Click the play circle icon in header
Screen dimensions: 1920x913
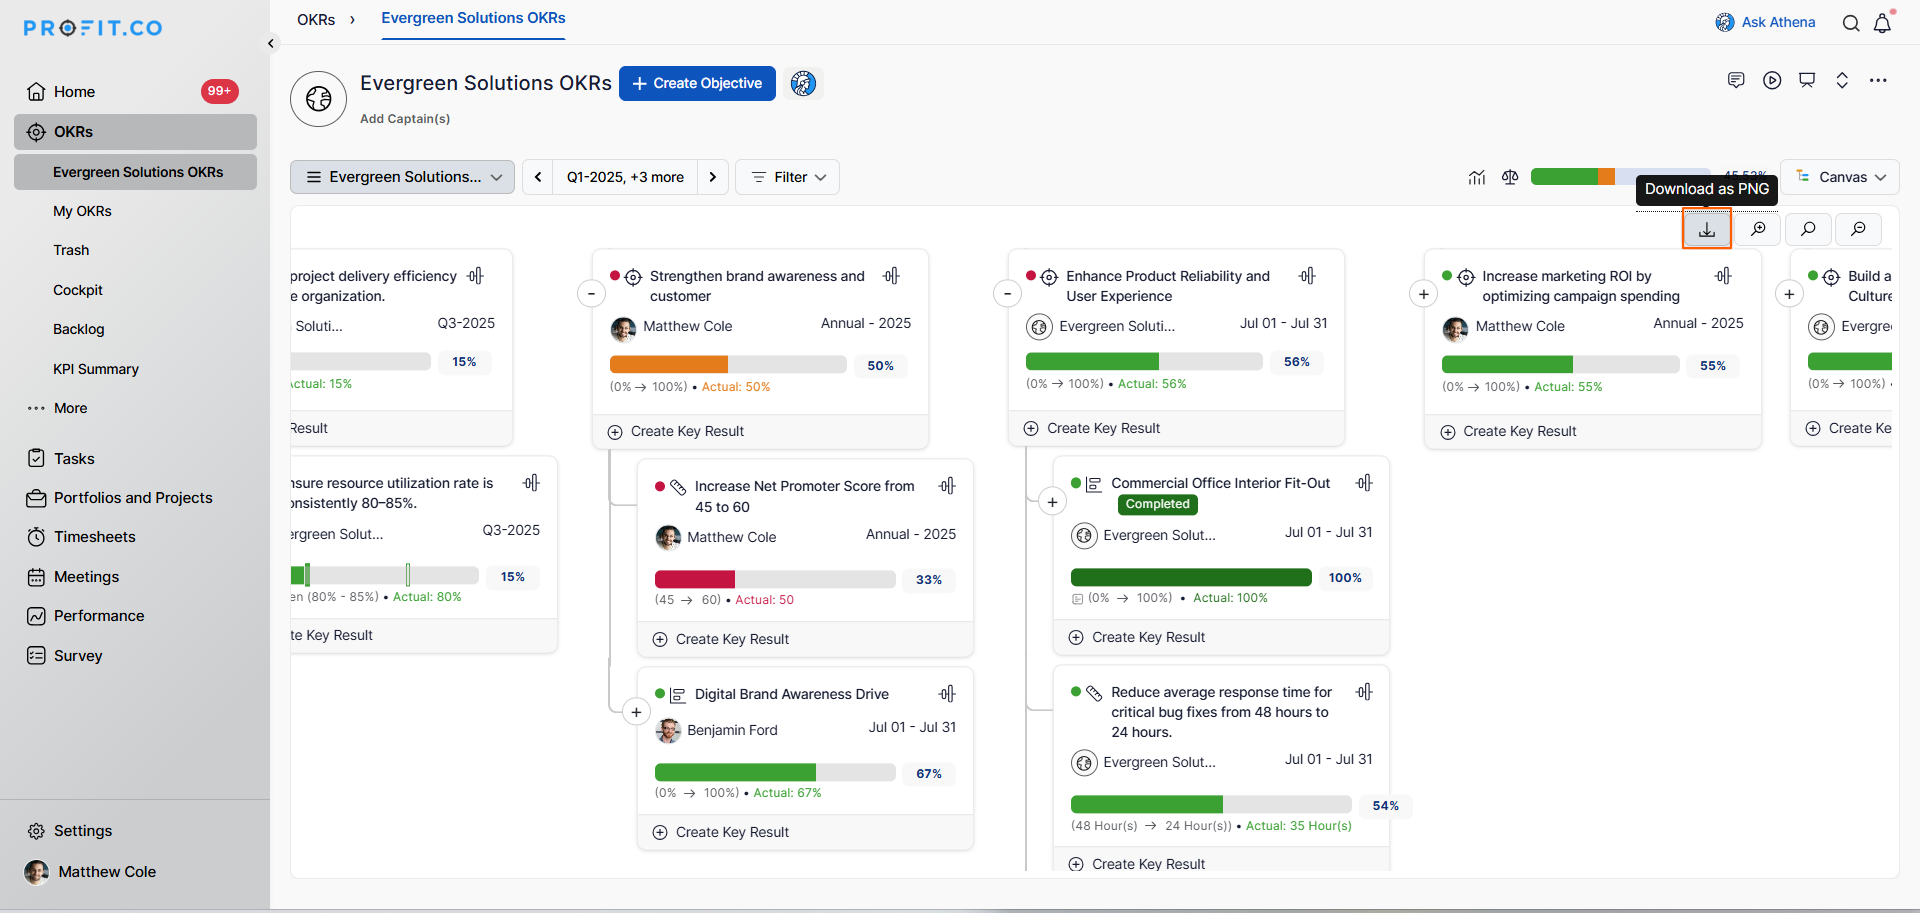pos(1772,80)
